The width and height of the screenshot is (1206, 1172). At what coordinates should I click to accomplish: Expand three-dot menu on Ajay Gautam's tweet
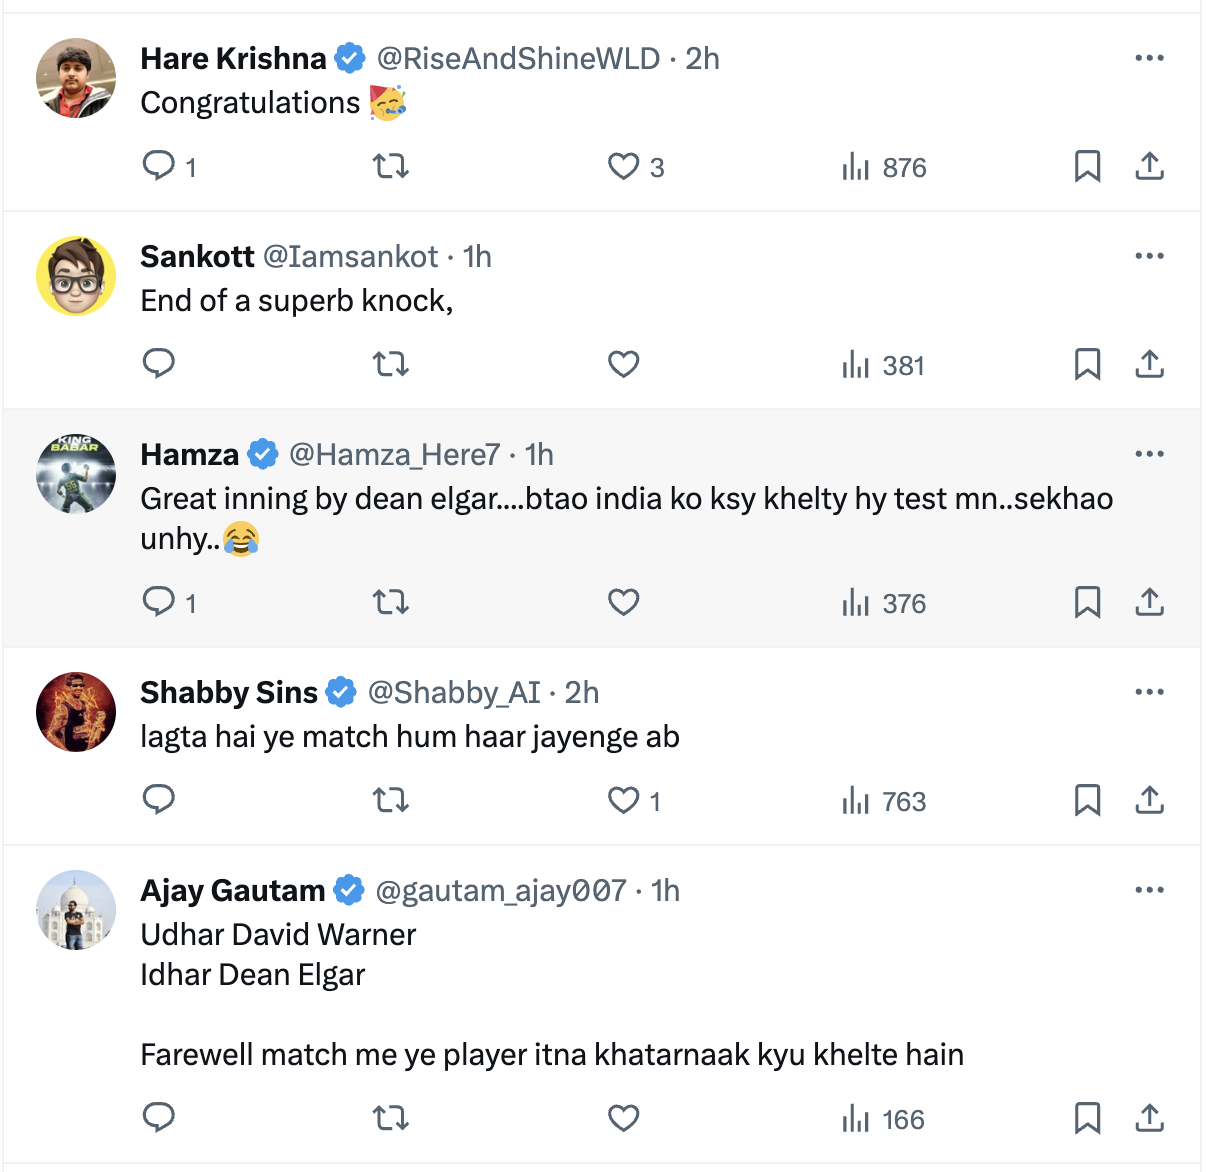coord(1149,890)
